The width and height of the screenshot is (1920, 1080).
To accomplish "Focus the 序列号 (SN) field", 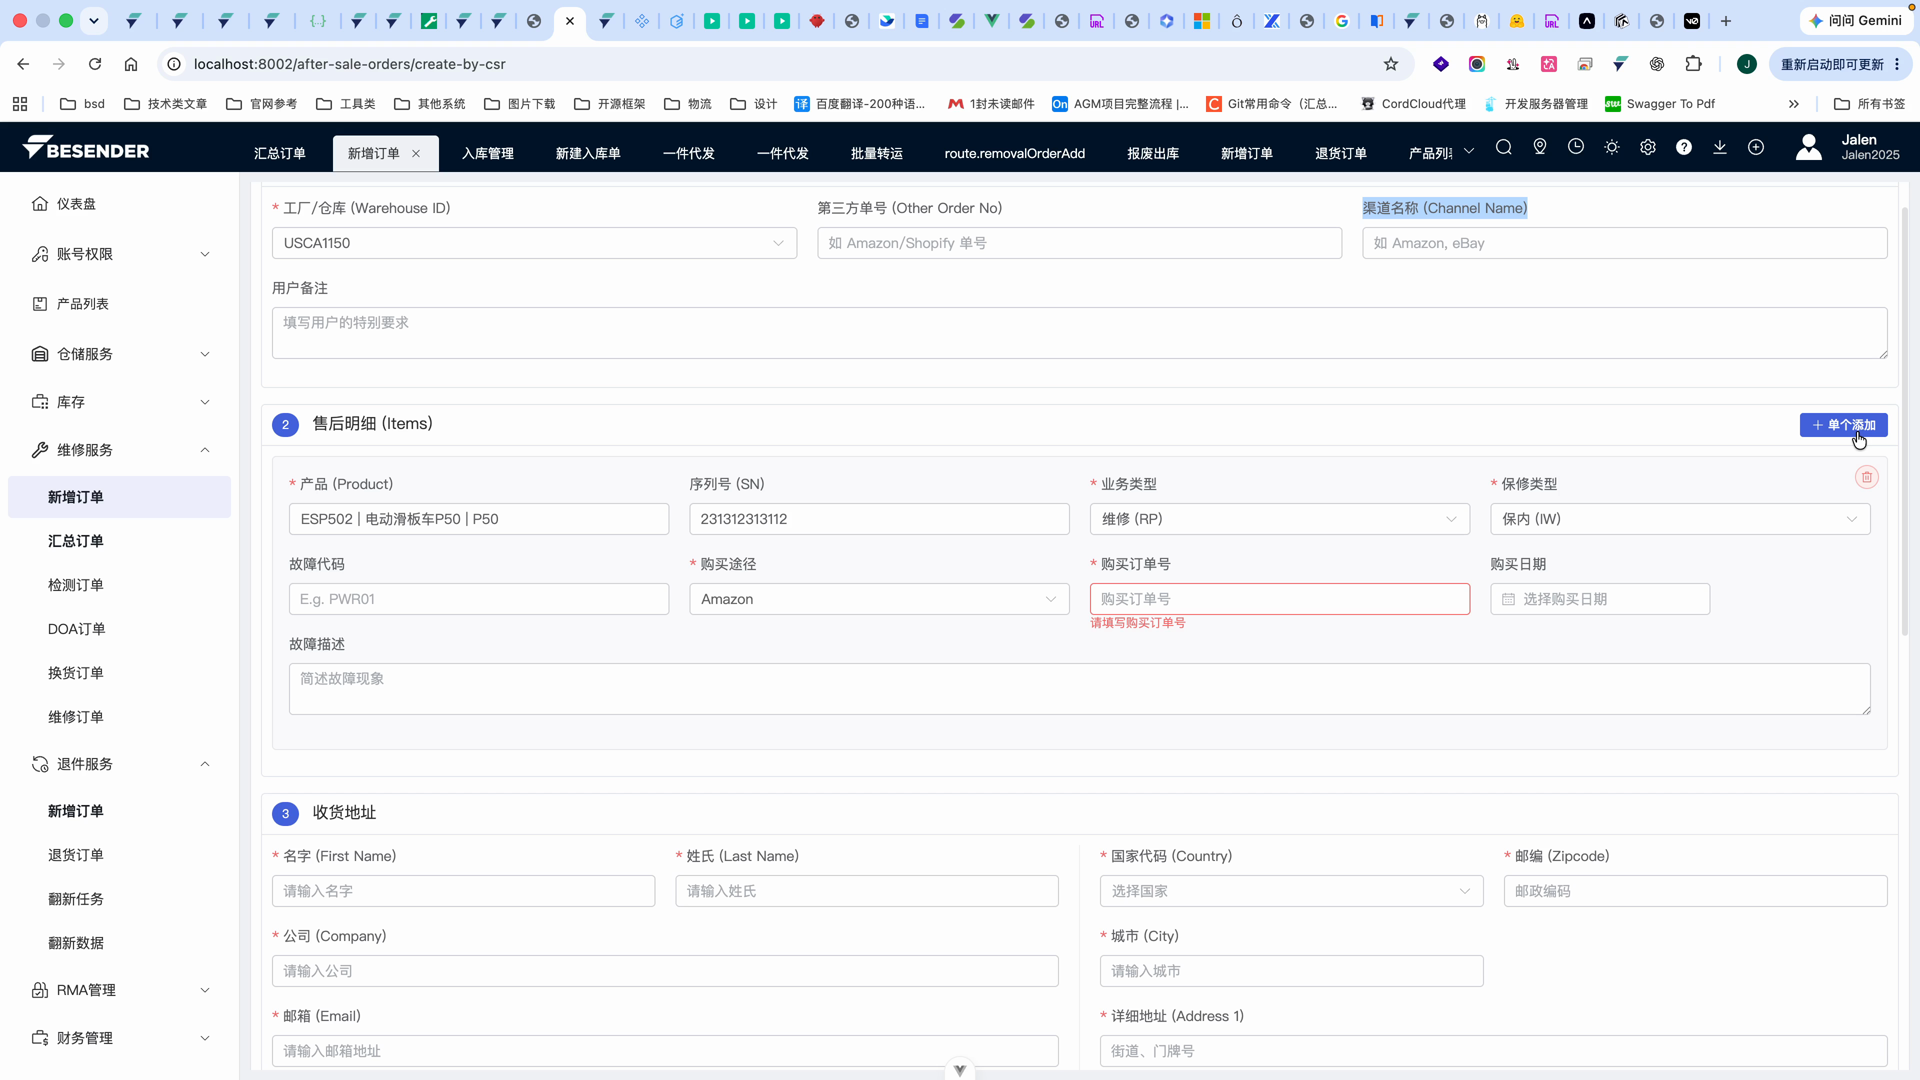I will [879, 519].
